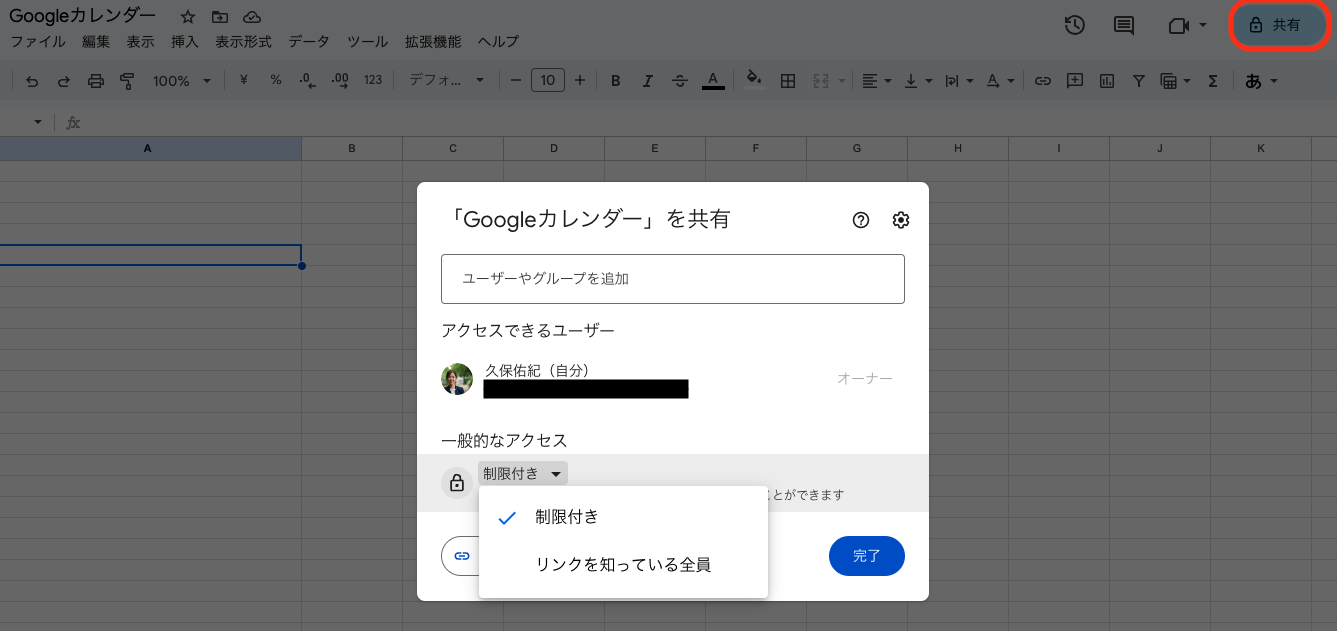Viewport: 1337px width, 631px height.
Task: Open share dialog settings gear
Action: pyautogui.click(x=901, y=220)
